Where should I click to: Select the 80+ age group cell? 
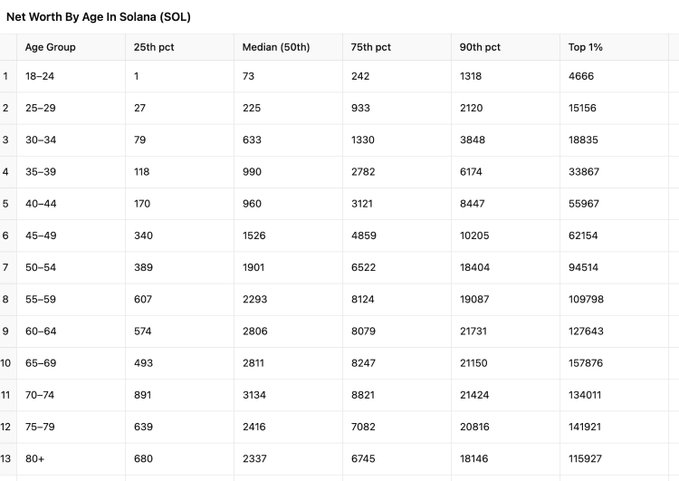(x=36, y=459)
